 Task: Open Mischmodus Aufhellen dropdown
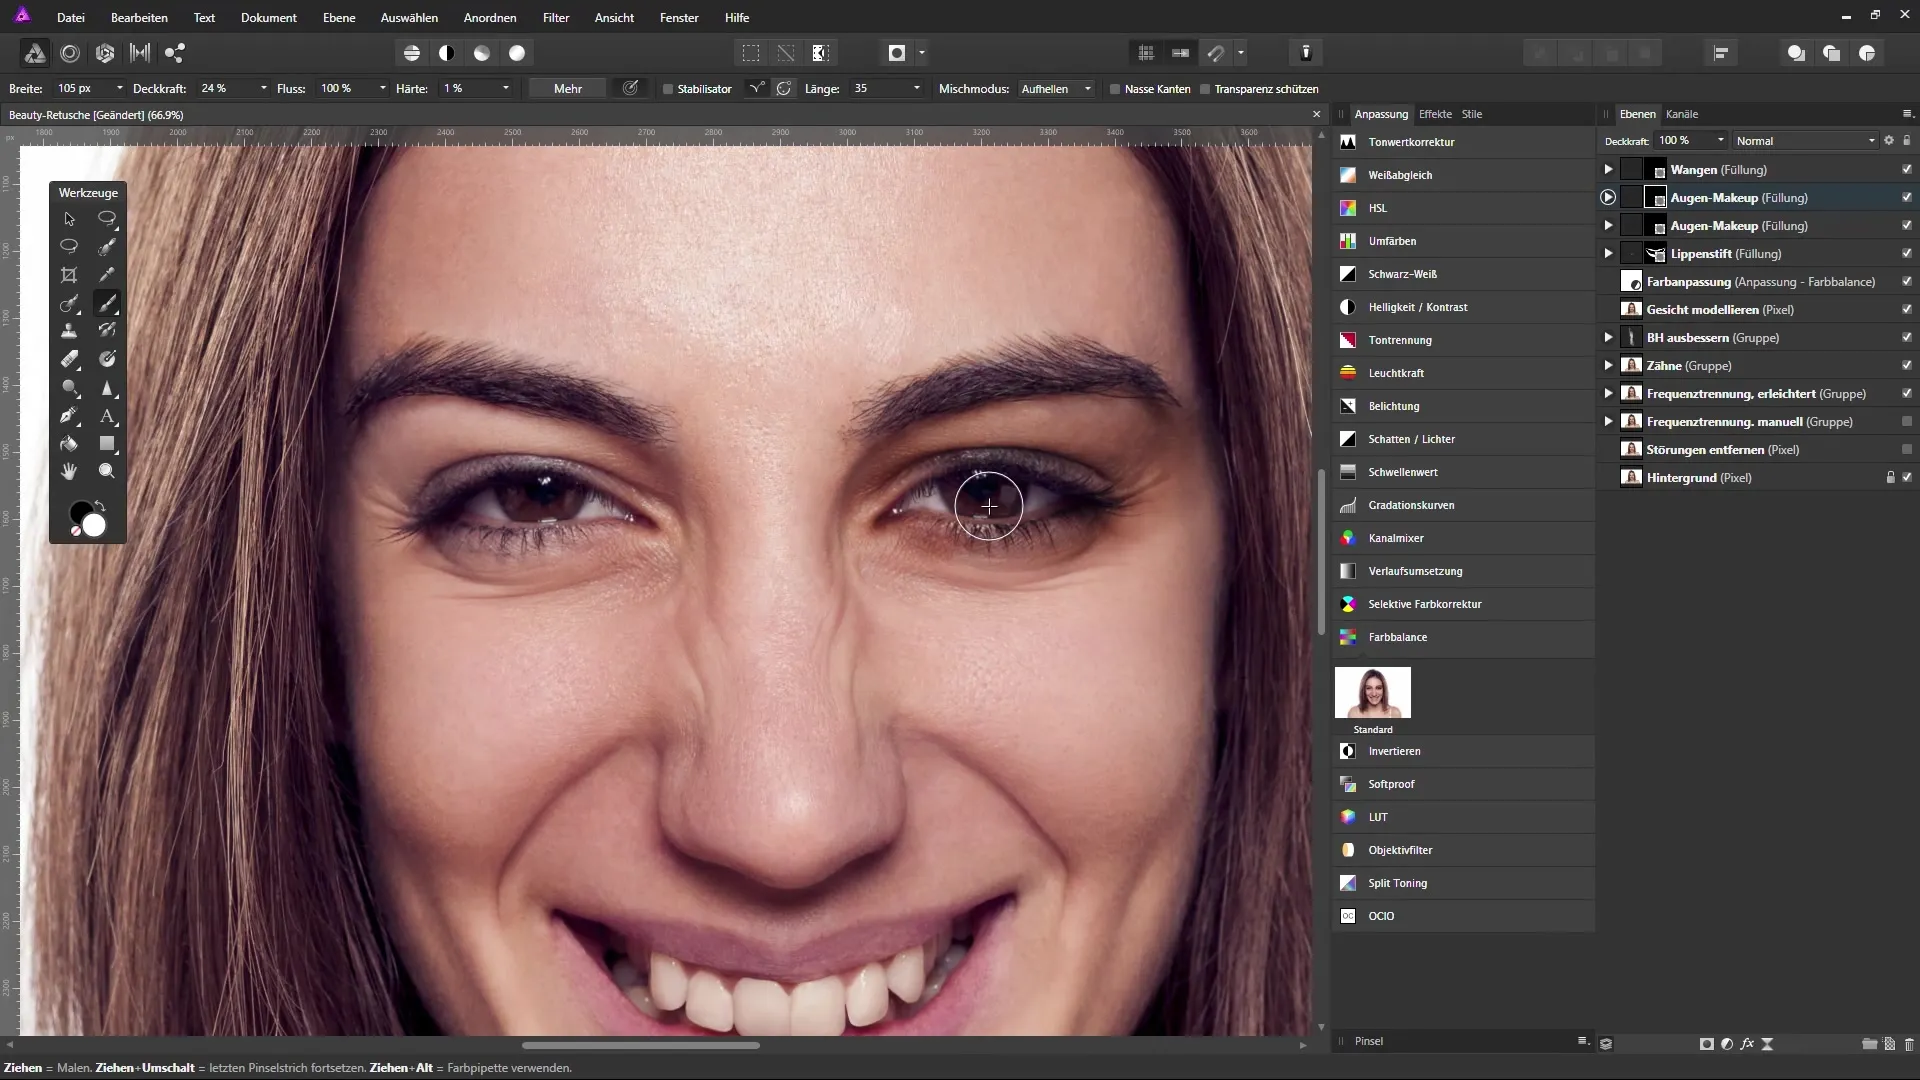pyautogui.click(x=1056, y=88)
